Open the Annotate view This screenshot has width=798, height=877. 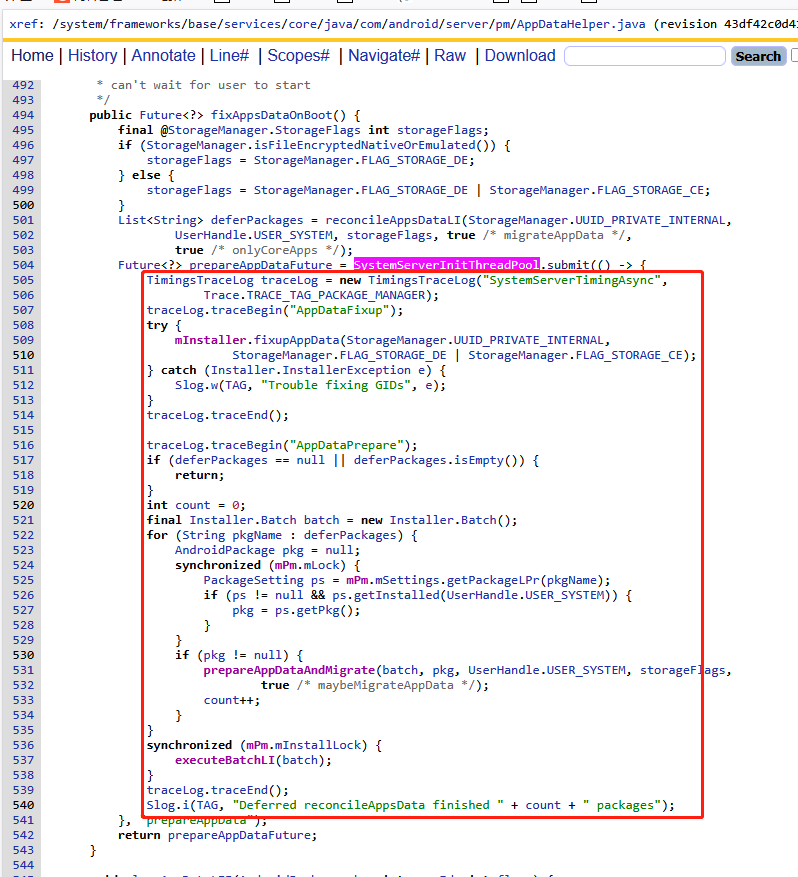(x=163, y=56)
